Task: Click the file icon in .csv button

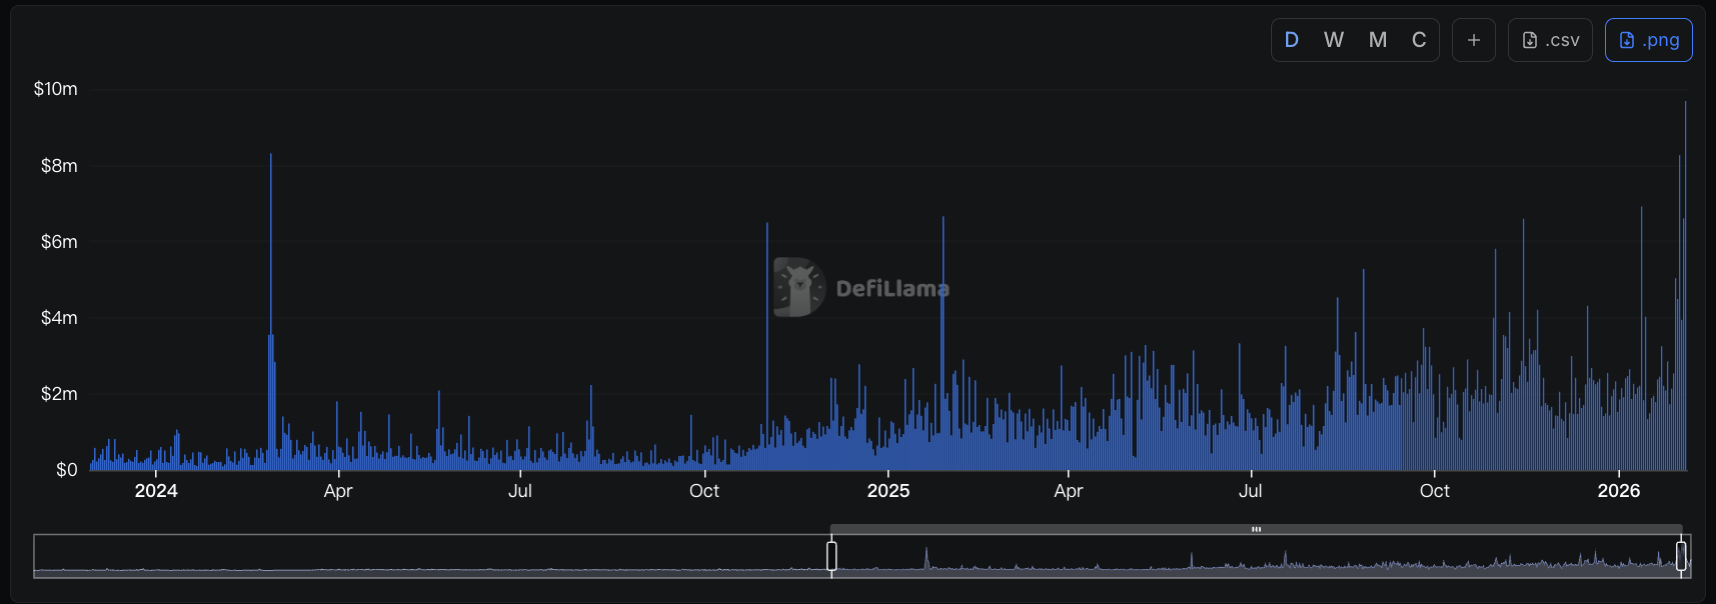Action: (x=1529, y=40)
